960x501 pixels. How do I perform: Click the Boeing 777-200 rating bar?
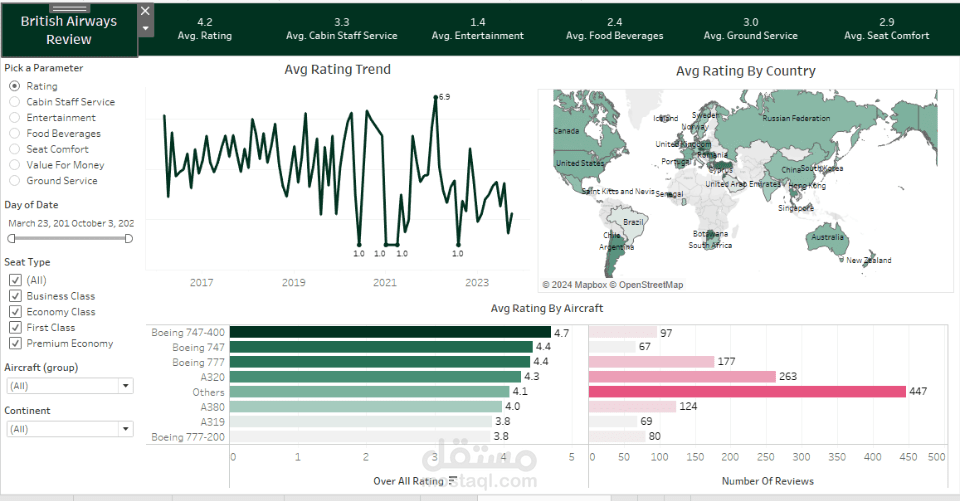[361, 437]
